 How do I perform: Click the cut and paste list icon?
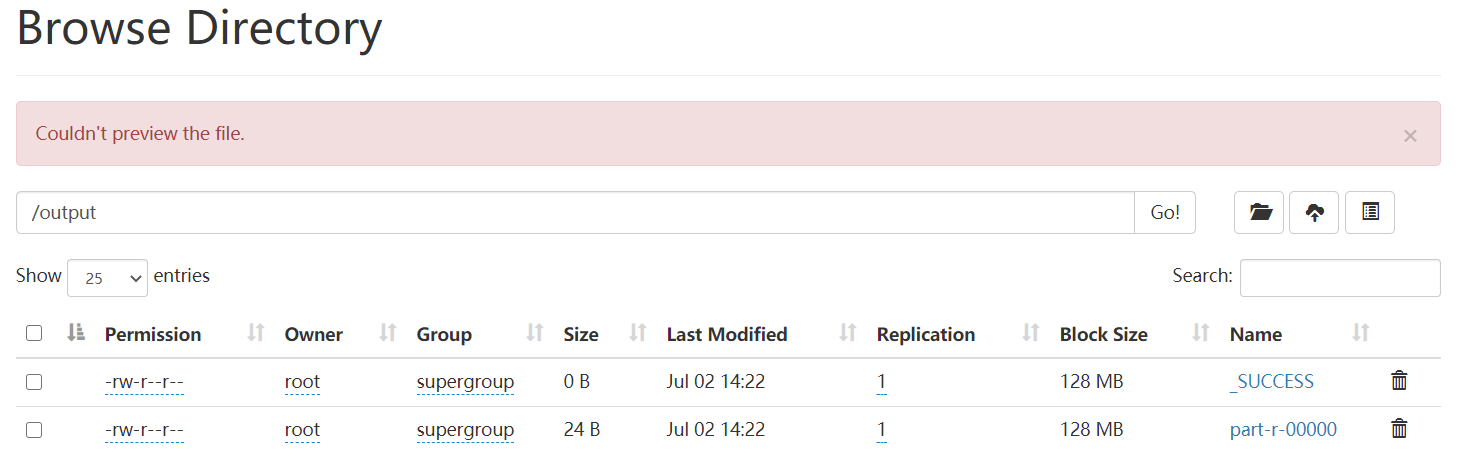(1370, 213)
